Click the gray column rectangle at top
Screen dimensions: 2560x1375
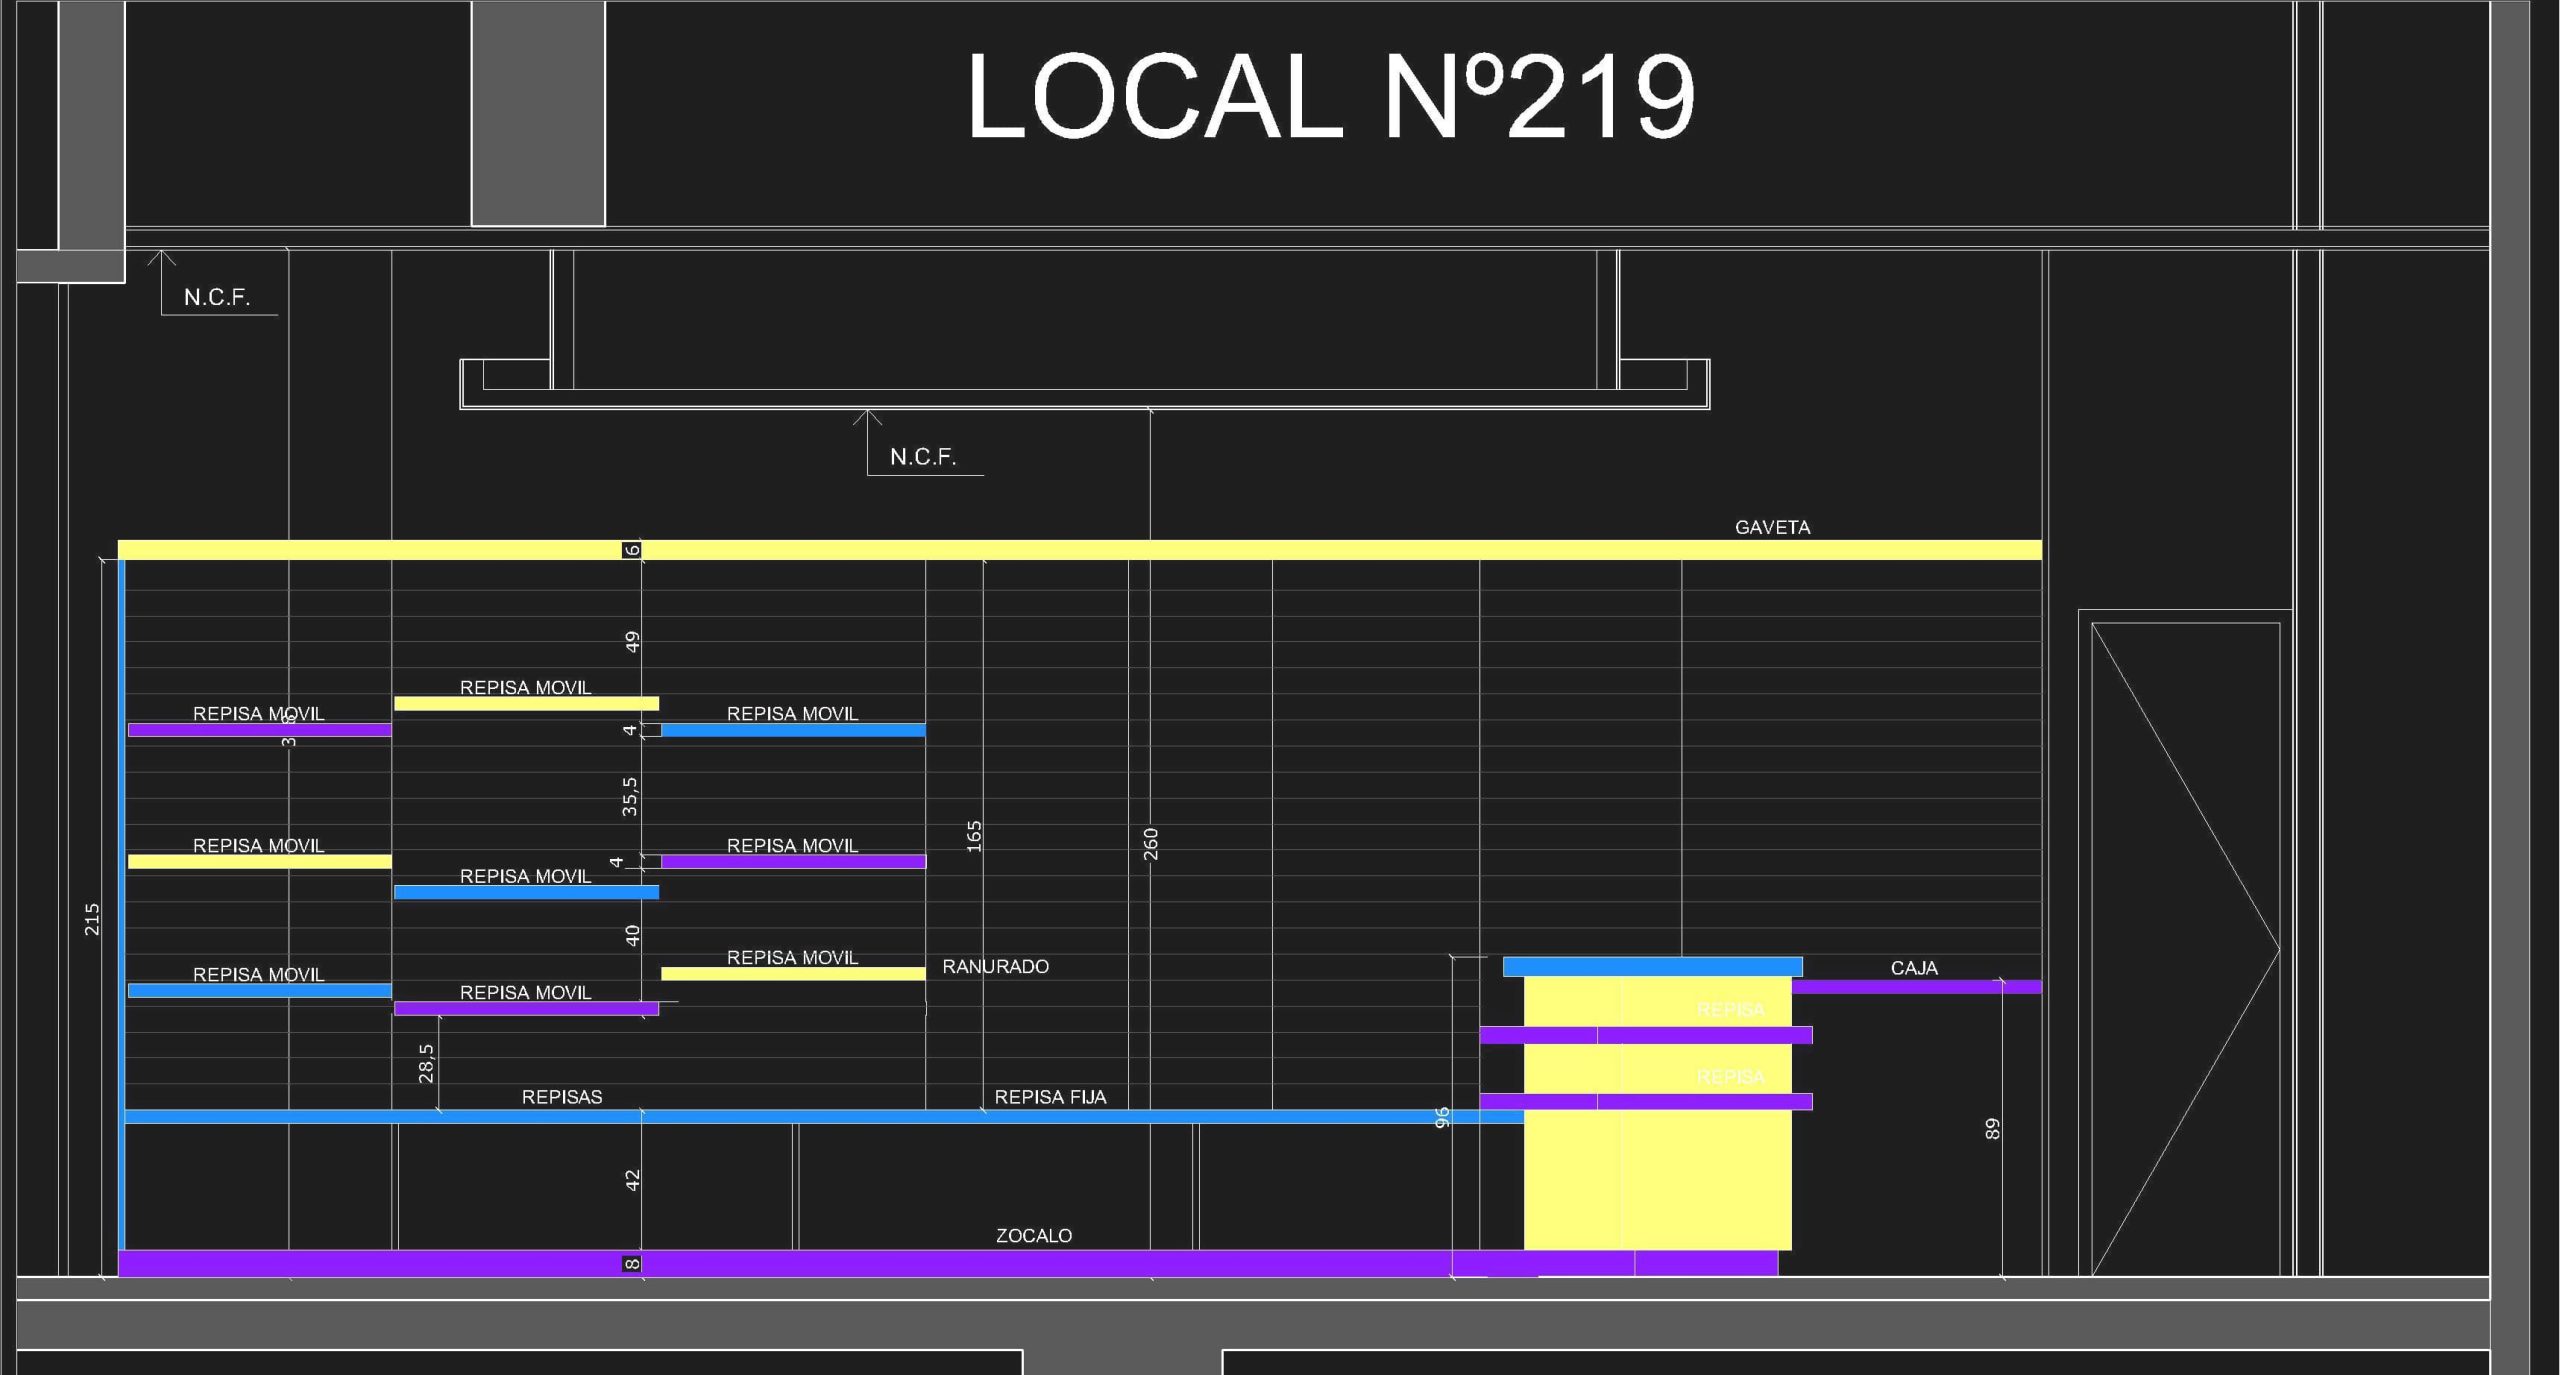(538, 112)
